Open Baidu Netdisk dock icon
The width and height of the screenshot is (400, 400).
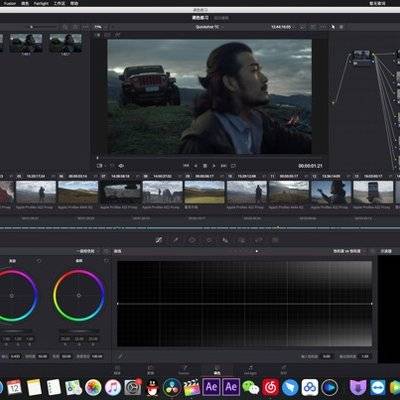pyautogui.click(x=310, y=387)
